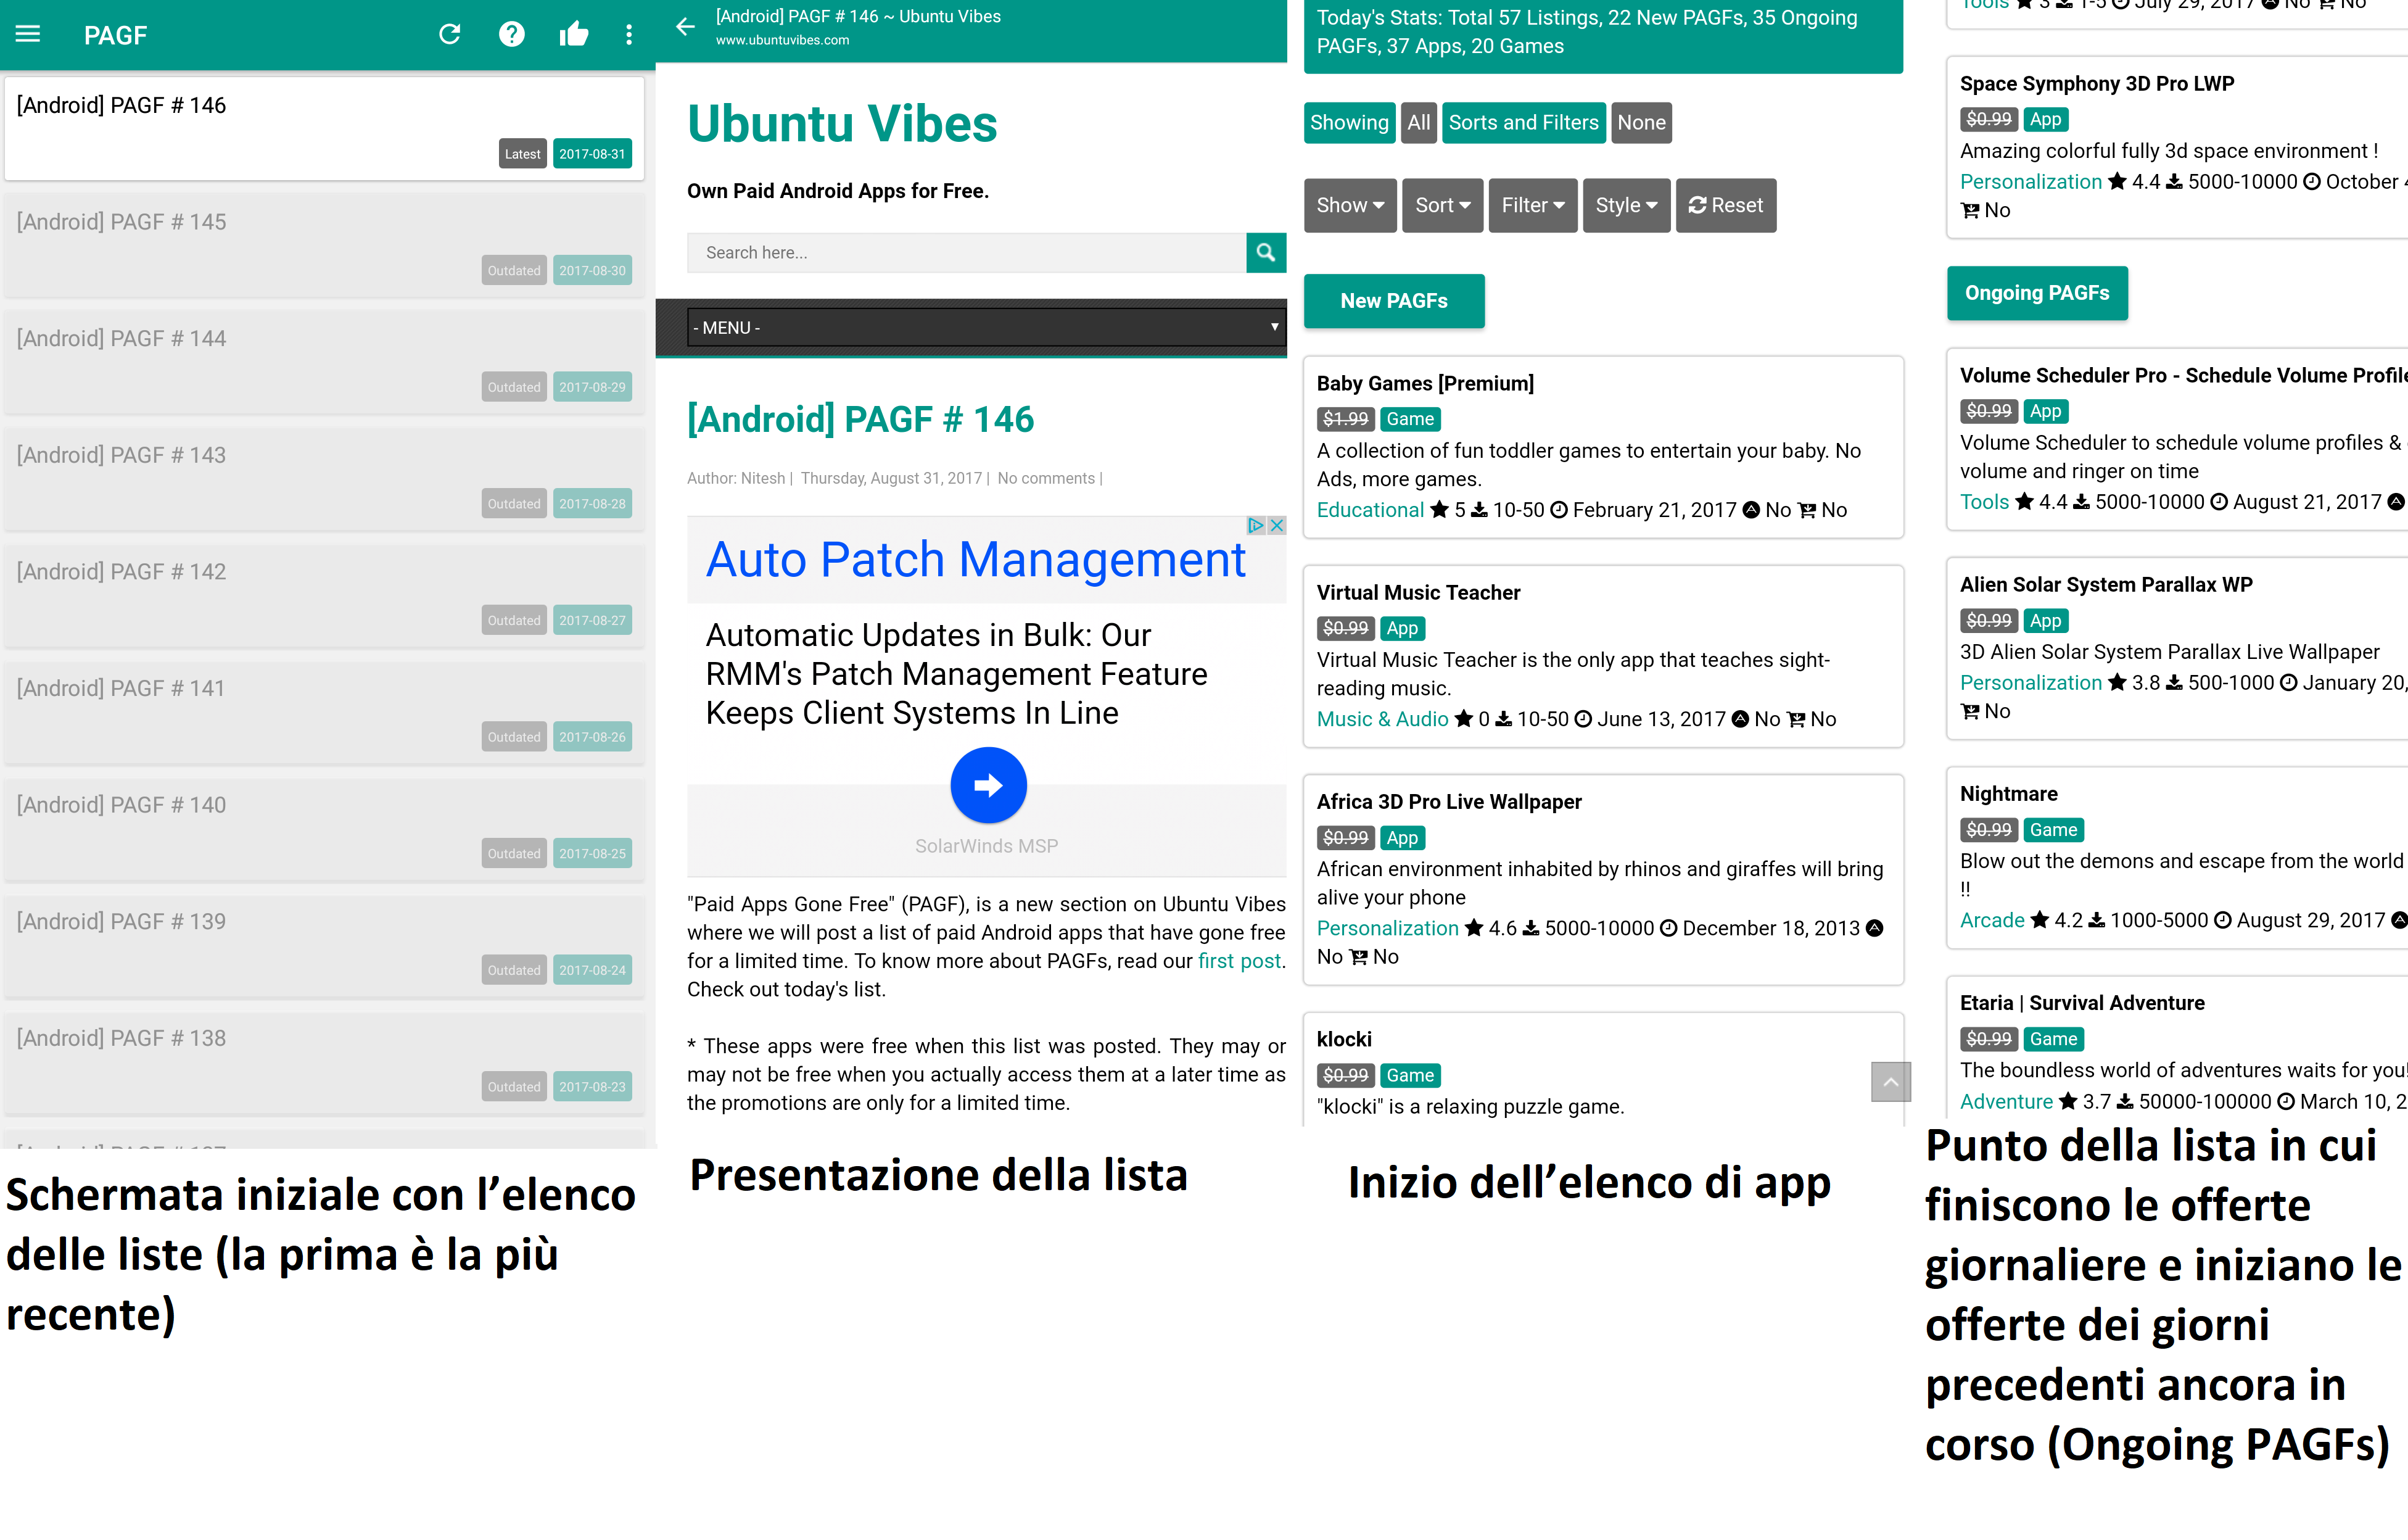Click the Tools category under Volume Scheduler

click(x=1984, y=502)
